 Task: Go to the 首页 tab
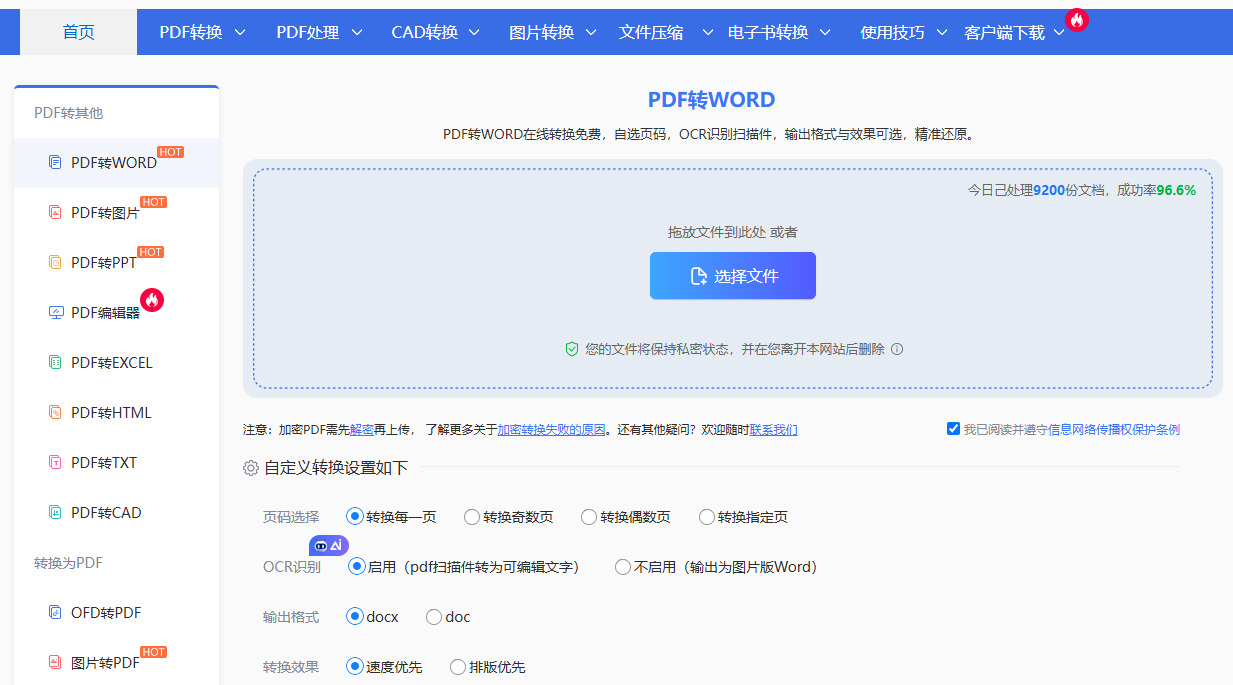(x=79, y=32)
